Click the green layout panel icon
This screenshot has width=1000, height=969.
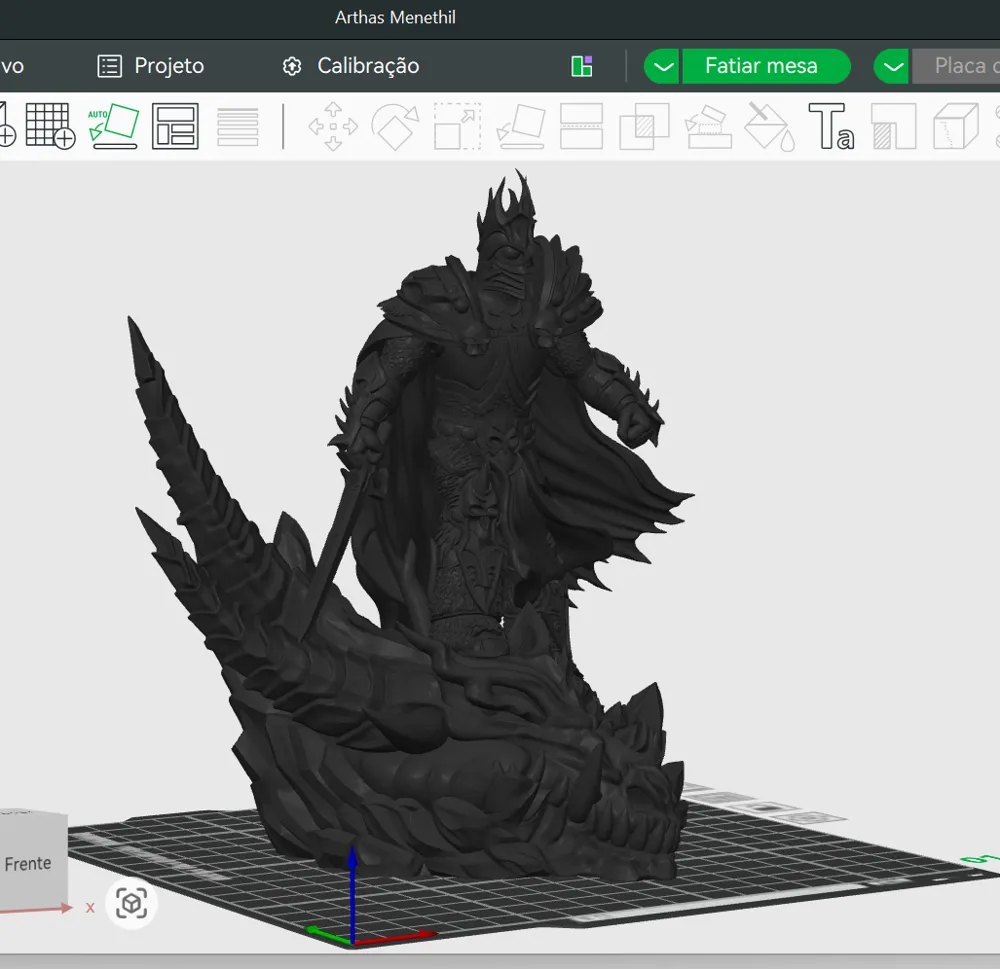click(582, 66)
